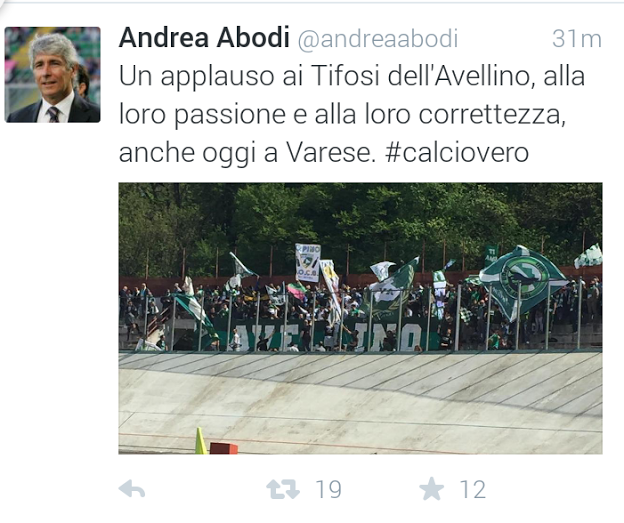Tap the @andreaabodi handle
The image size is (624, 523).
[378, 39]
